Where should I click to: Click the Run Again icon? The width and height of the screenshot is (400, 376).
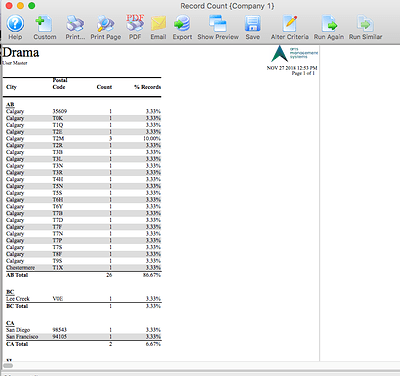pyautogui.click(x=329, y=24)
